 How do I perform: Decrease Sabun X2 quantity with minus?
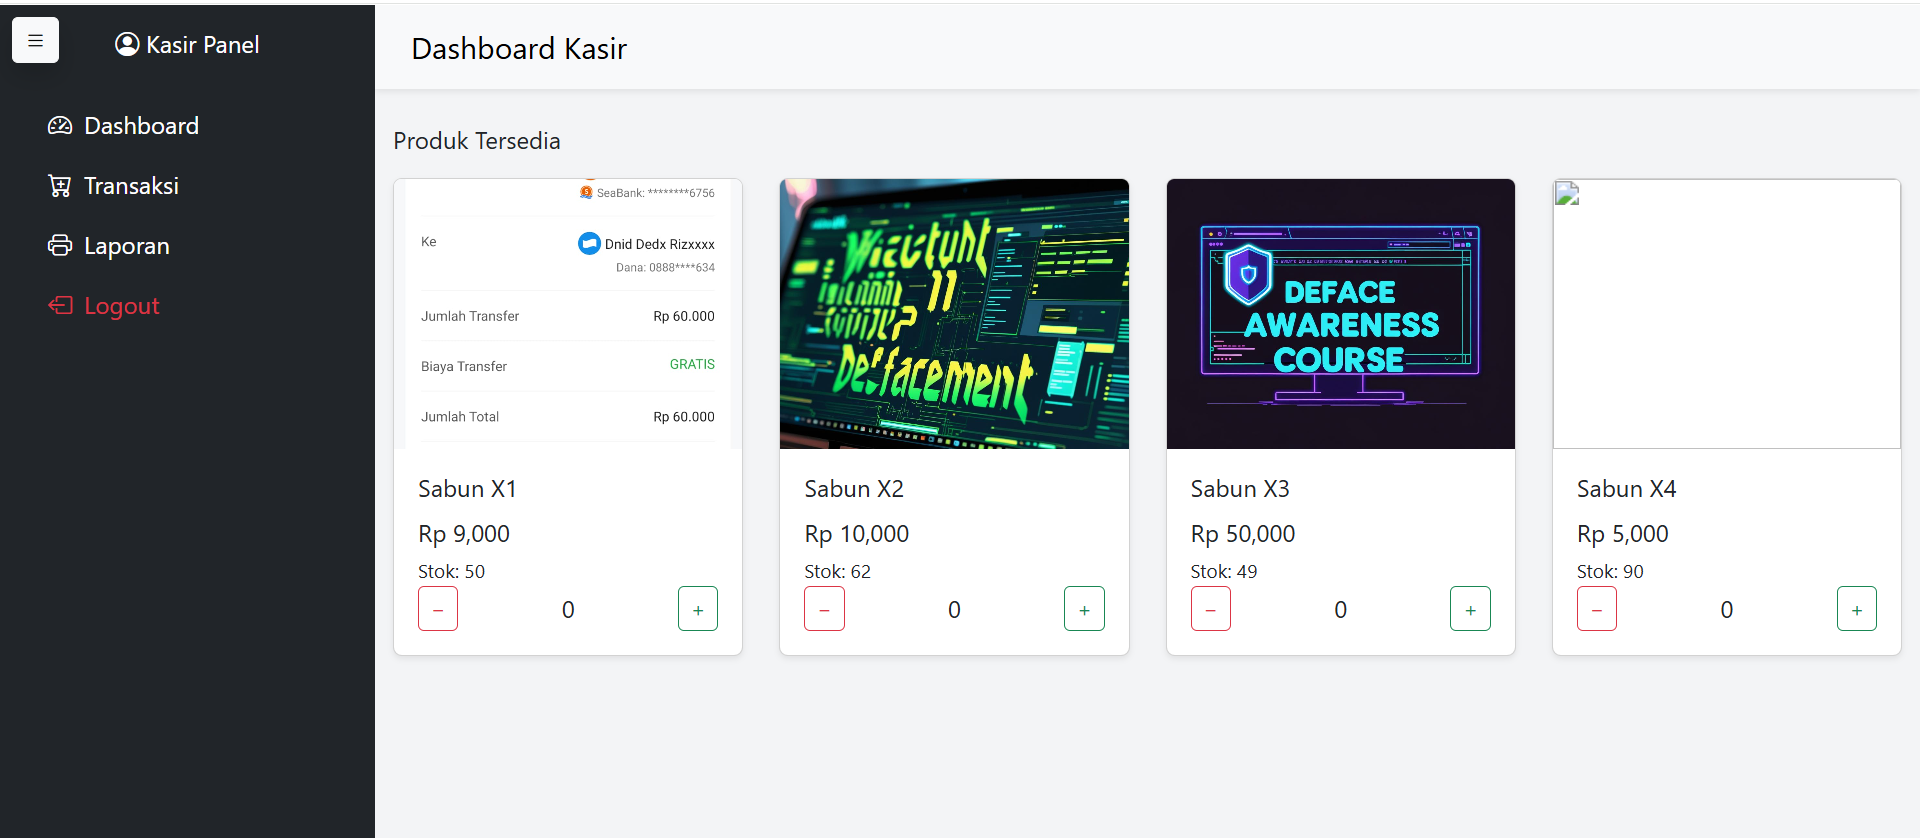click(824, 609)
